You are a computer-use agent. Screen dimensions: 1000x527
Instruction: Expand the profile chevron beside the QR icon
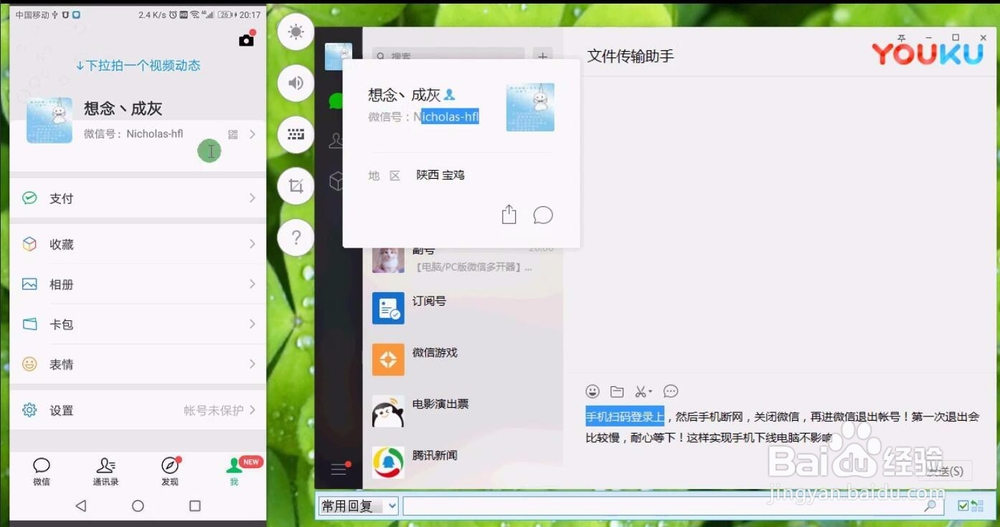click(253, 134)
